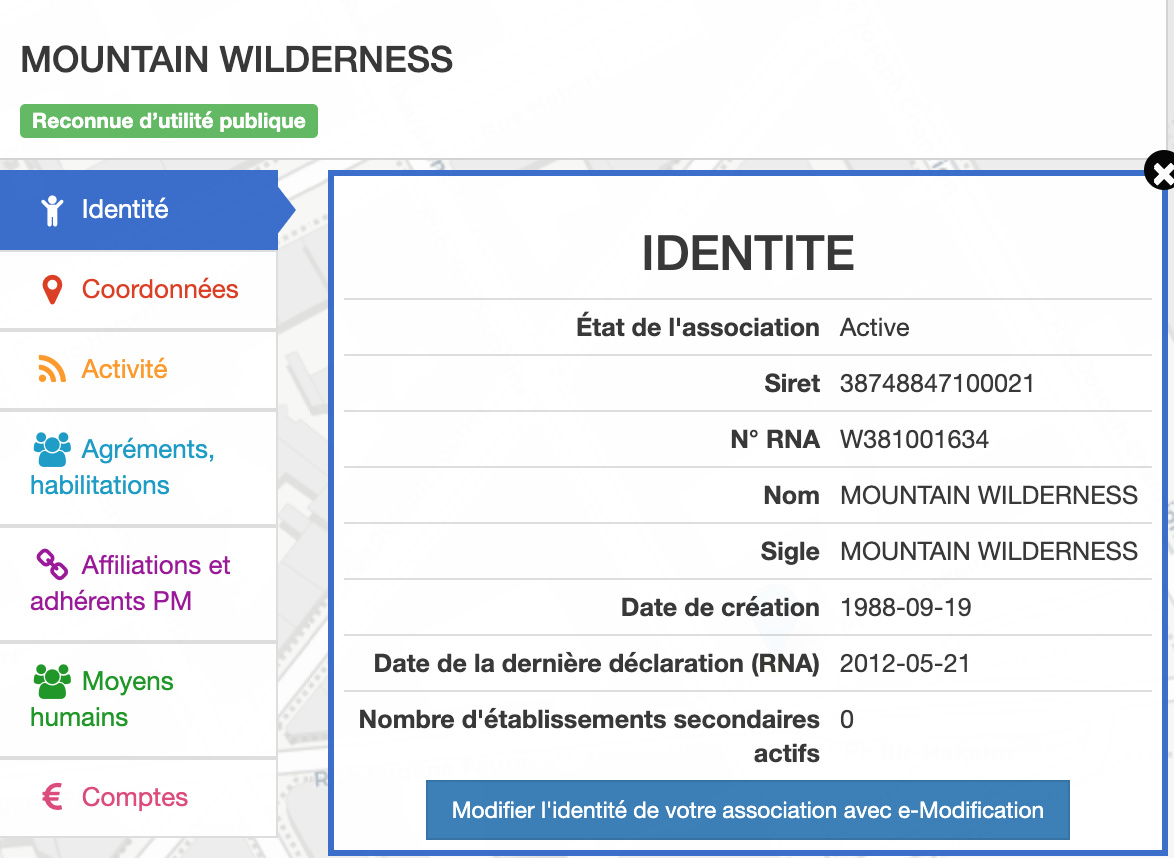Click the Nom field label
1174x858 pixels.
click(x=791, y=496)
